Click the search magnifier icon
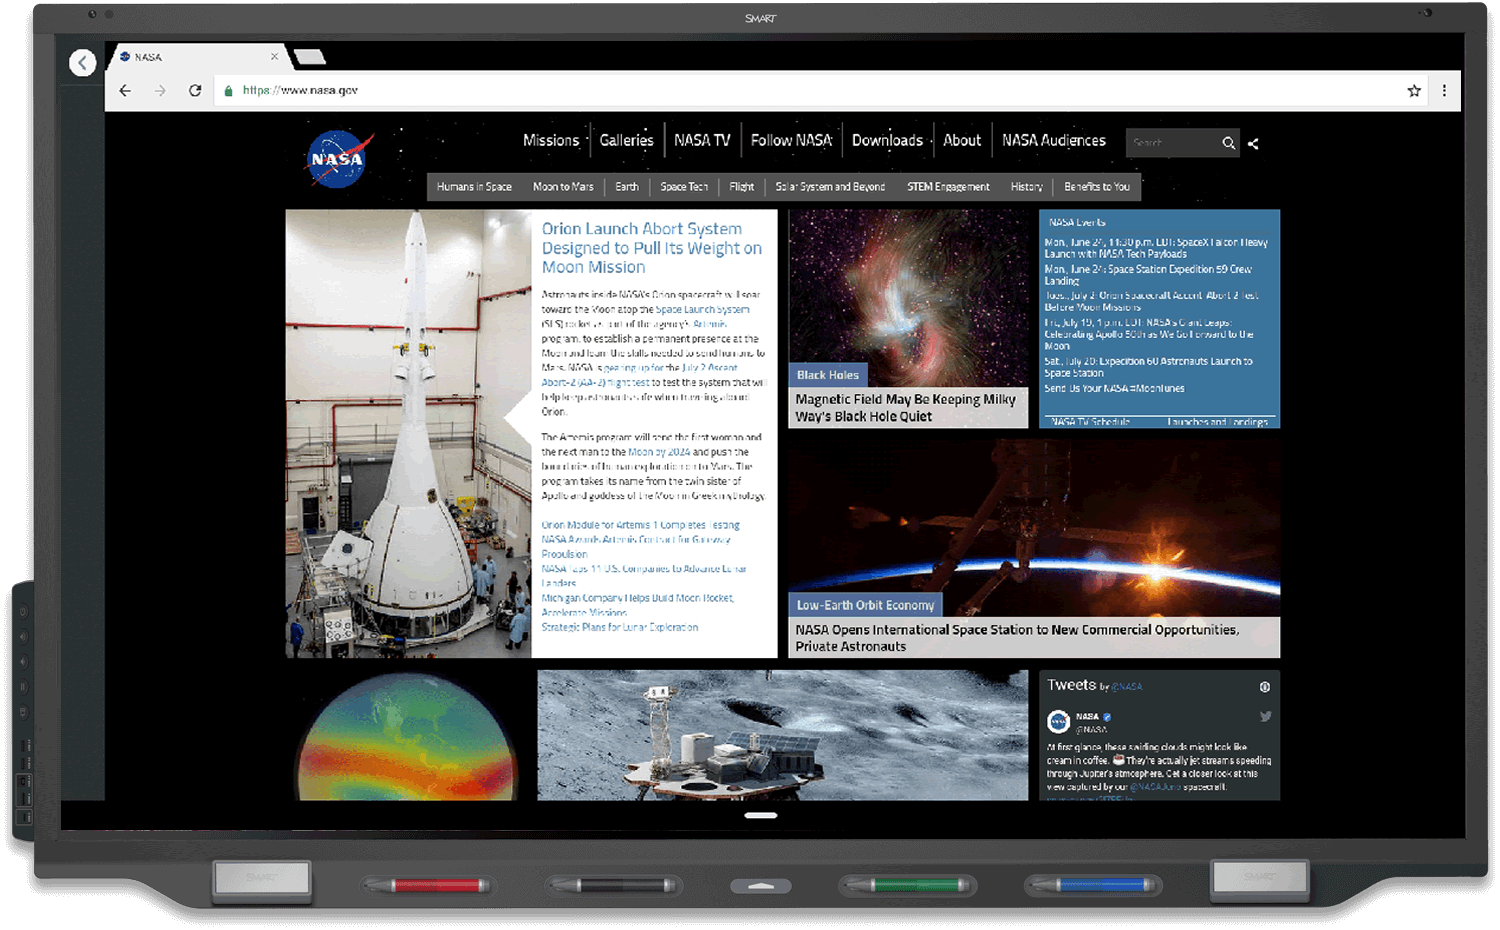The width and height of the screenshot is (1500, 930). [x=1228, y=143]
